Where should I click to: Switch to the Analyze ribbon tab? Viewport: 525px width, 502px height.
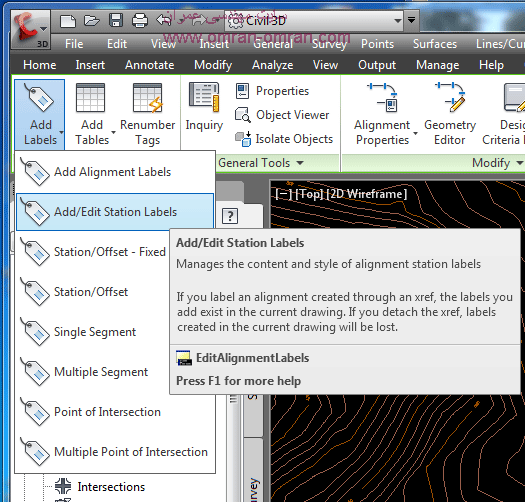[x=273, y=65]
